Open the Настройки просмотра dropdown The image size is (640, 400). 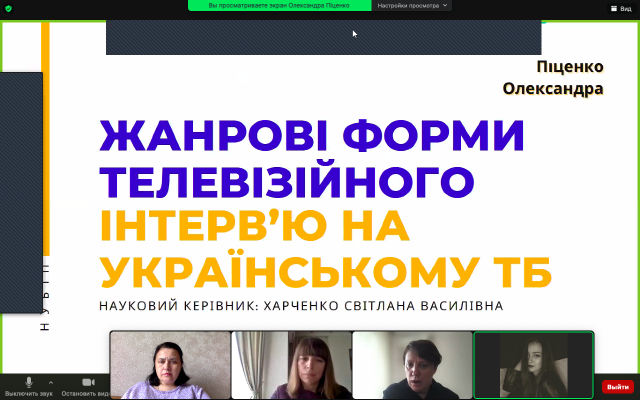point(412,6)
